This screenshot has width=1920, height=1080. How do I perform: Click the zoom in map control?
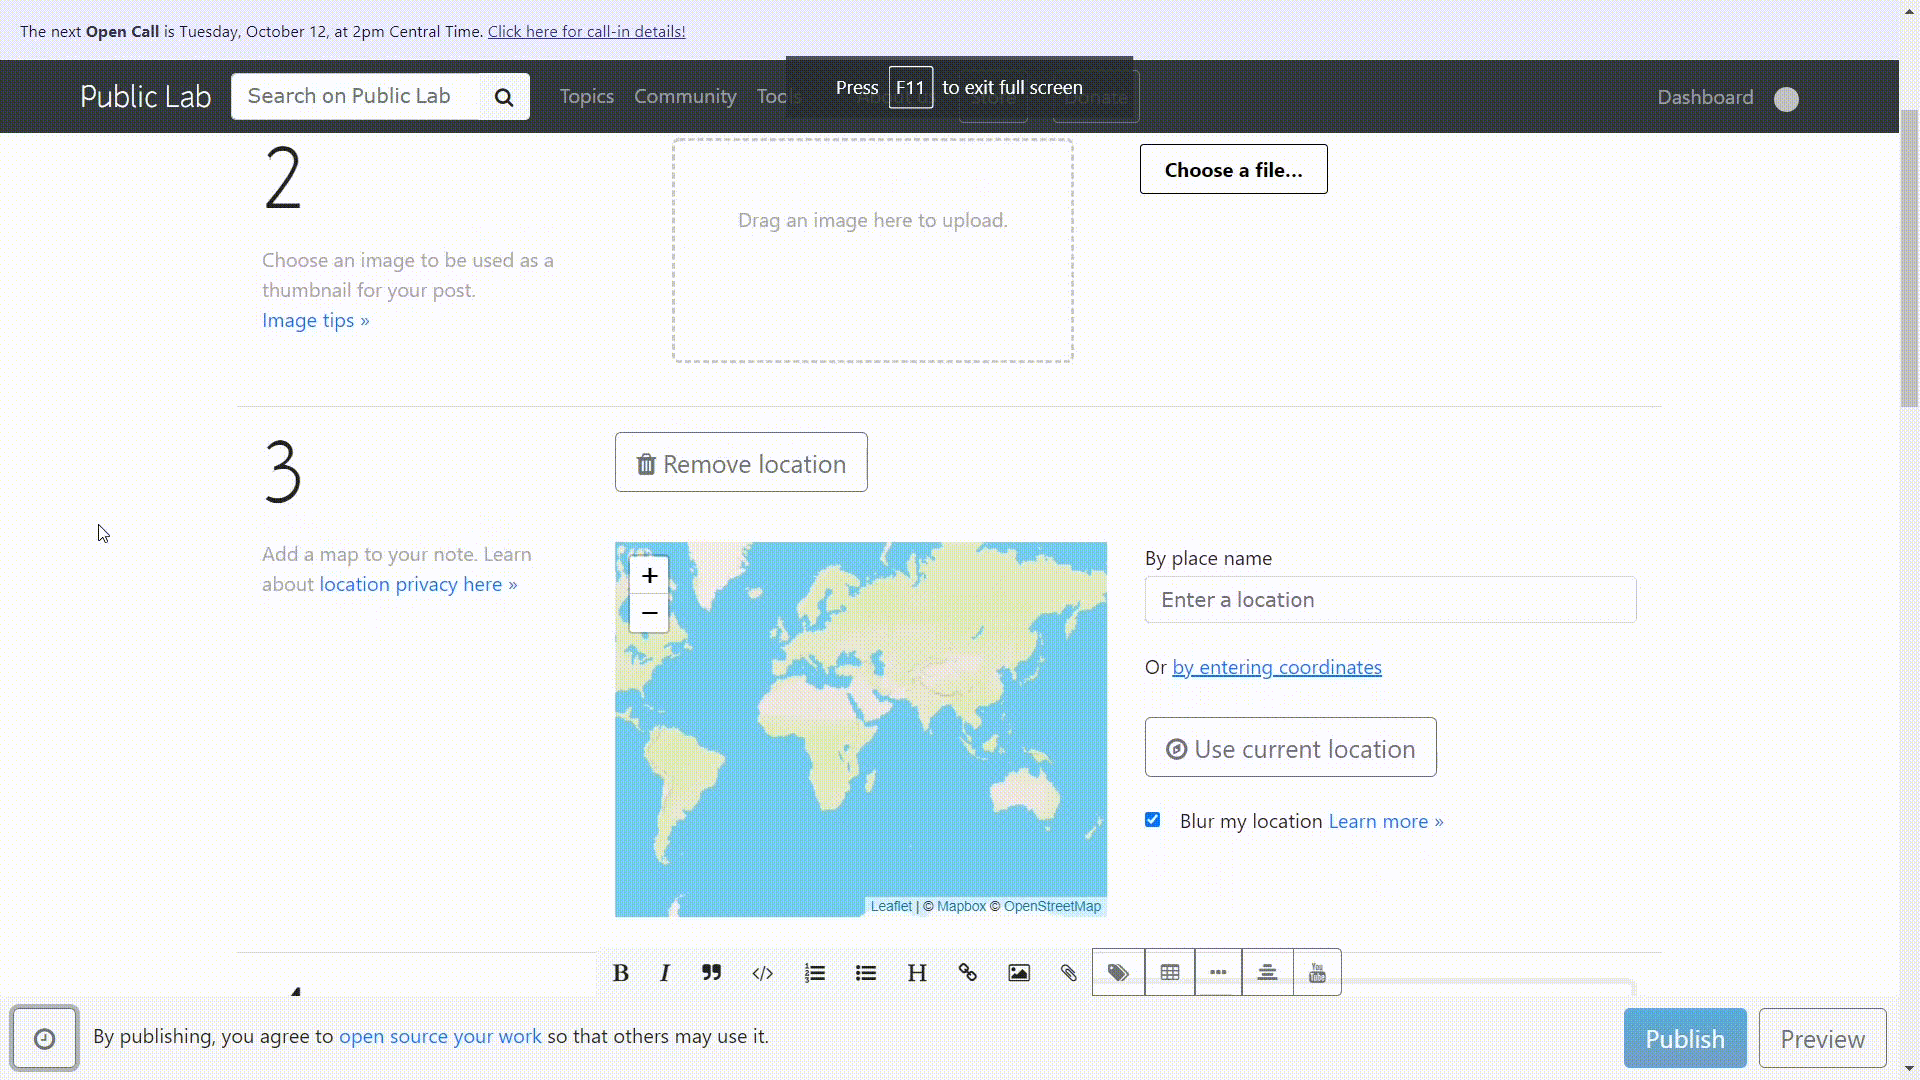pos(649,576)
